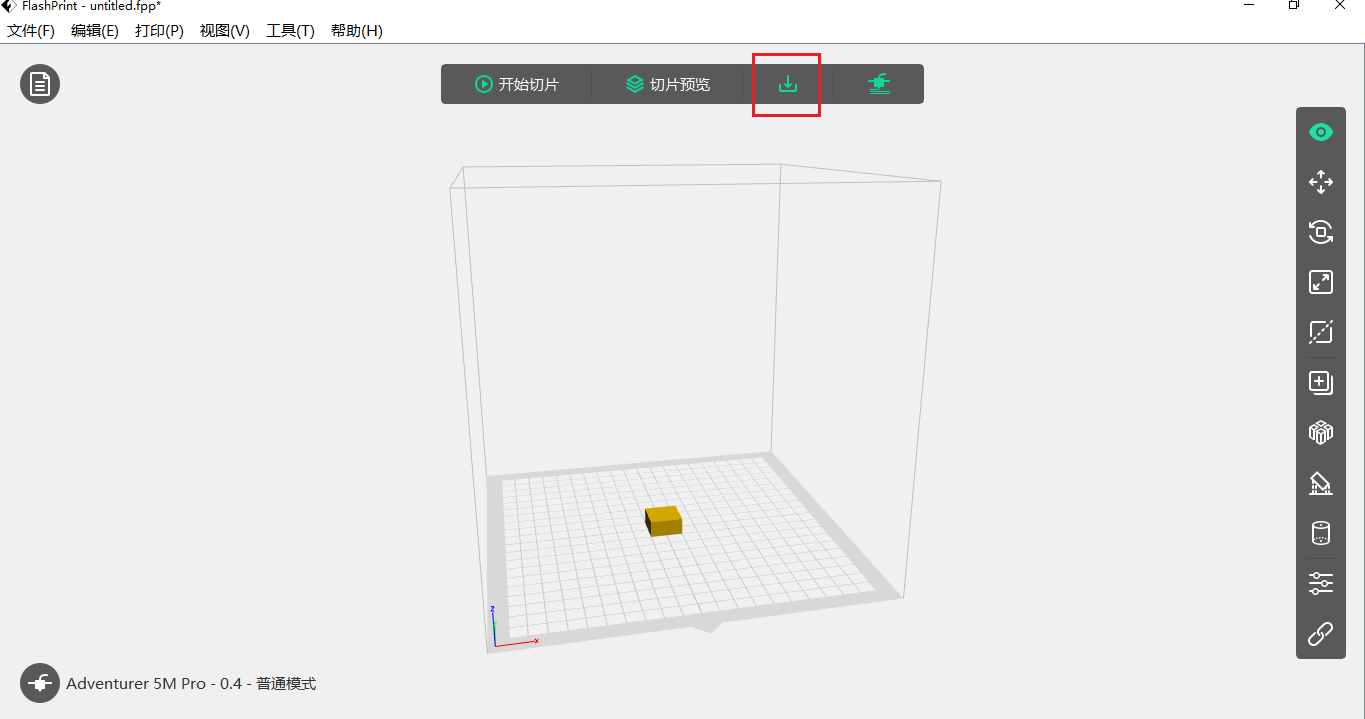Select the Rotate tool

pyautogui.click(x=1321, y=232)
